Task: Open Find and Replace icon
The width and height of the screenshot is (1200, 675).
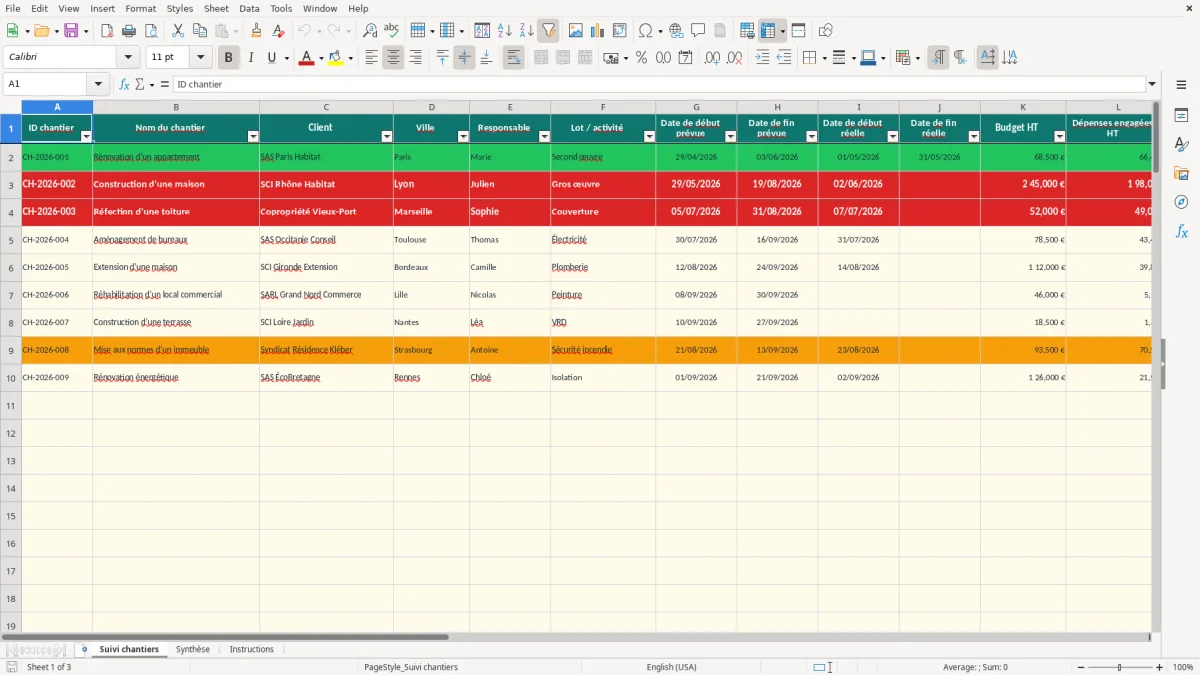Action: coord(370,31)
